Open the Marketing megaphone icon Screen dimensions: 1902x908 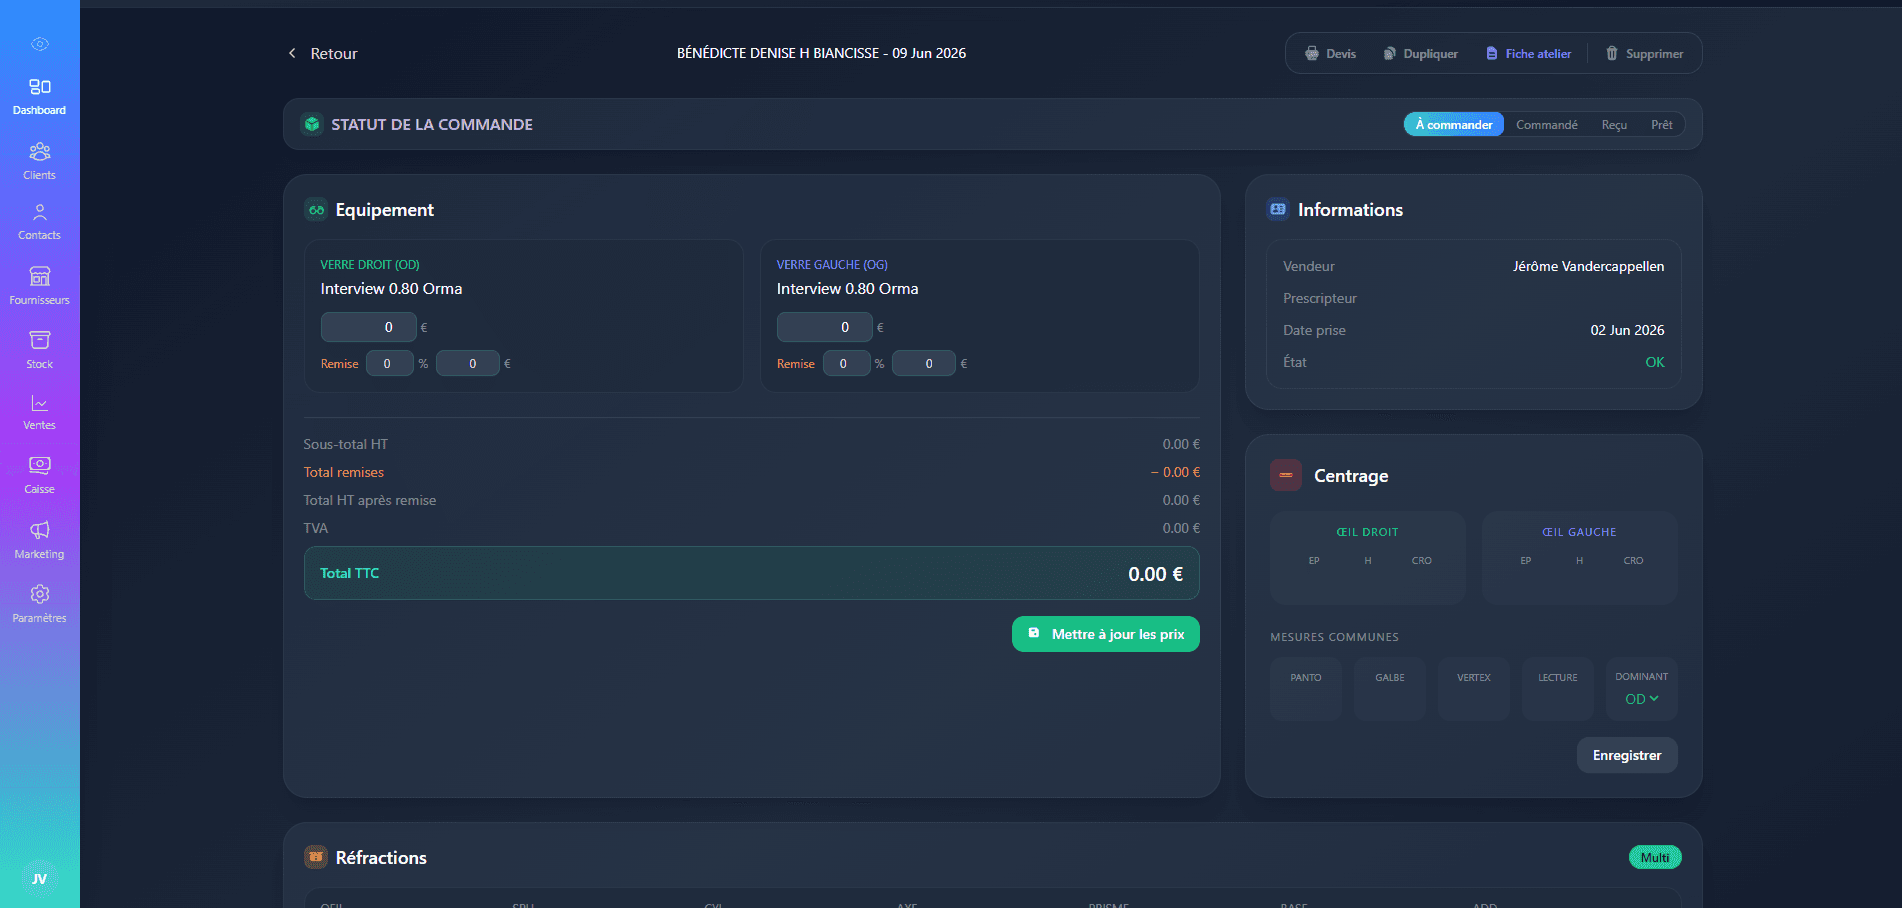pos(40,530)
